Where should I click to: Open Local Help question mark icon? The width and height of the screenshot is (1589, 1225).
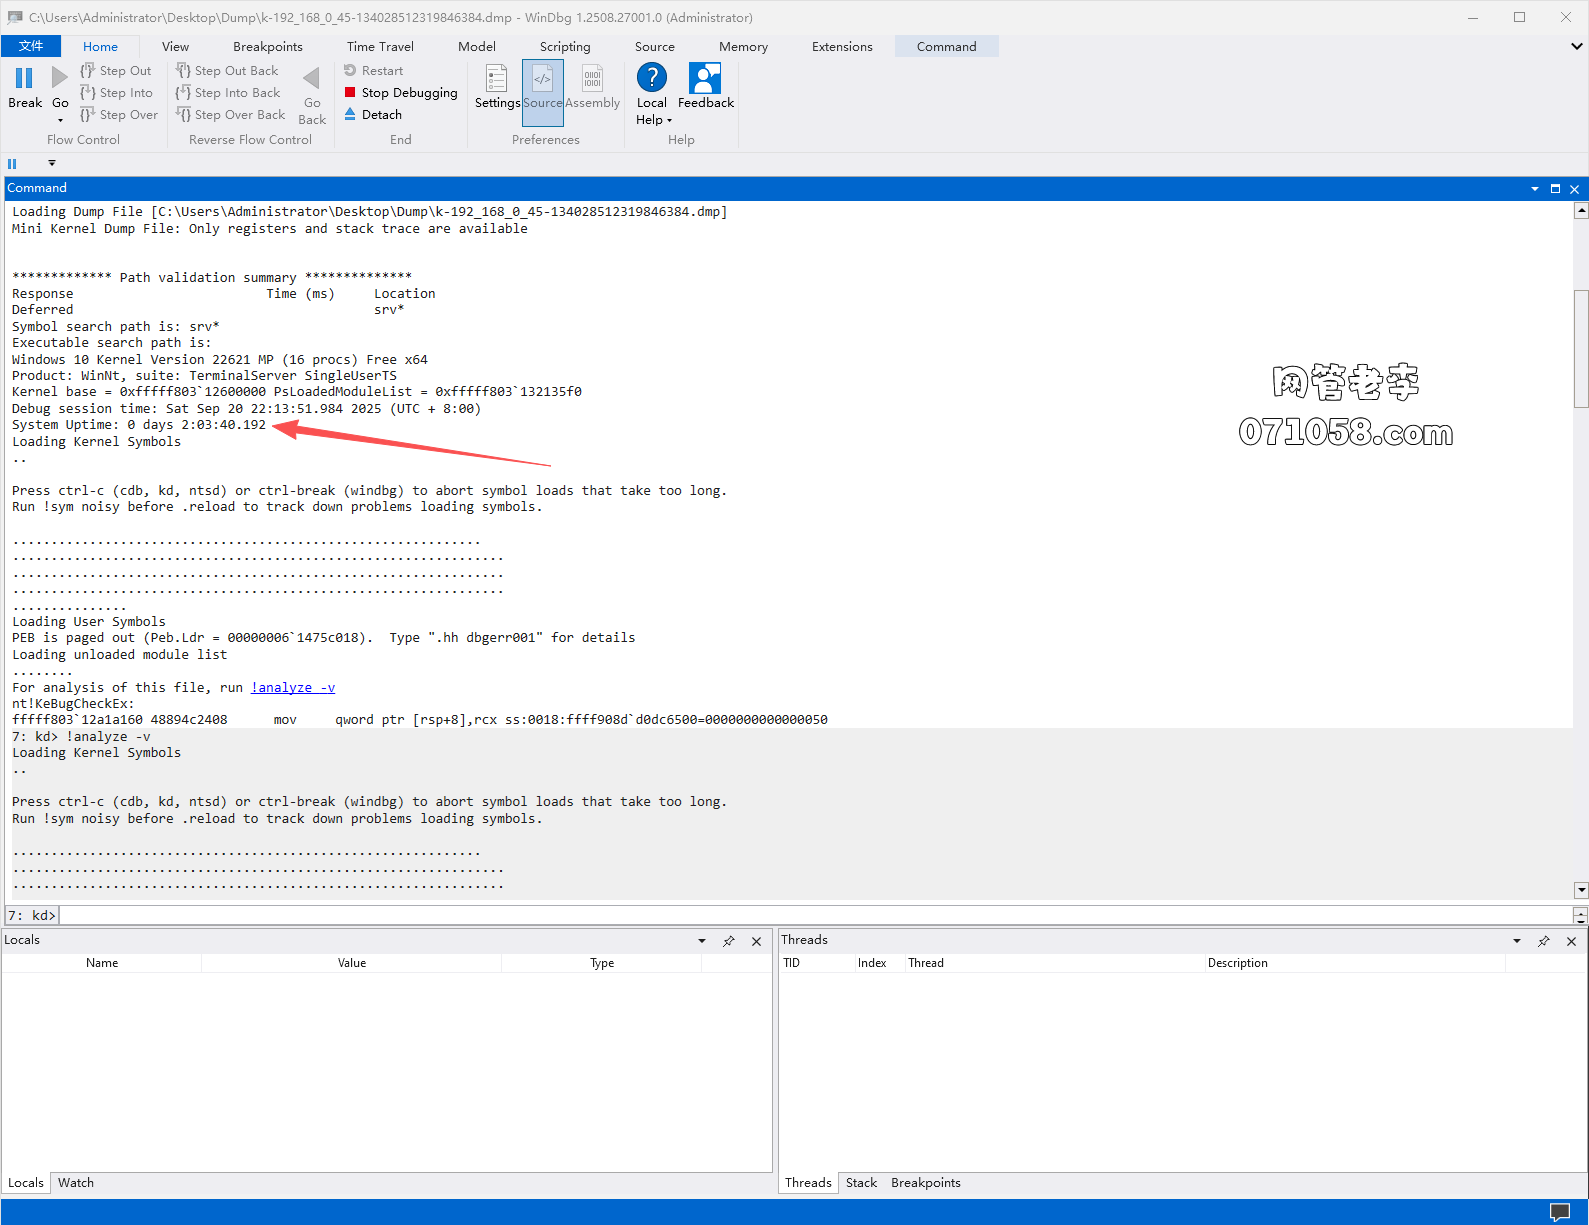651,78
